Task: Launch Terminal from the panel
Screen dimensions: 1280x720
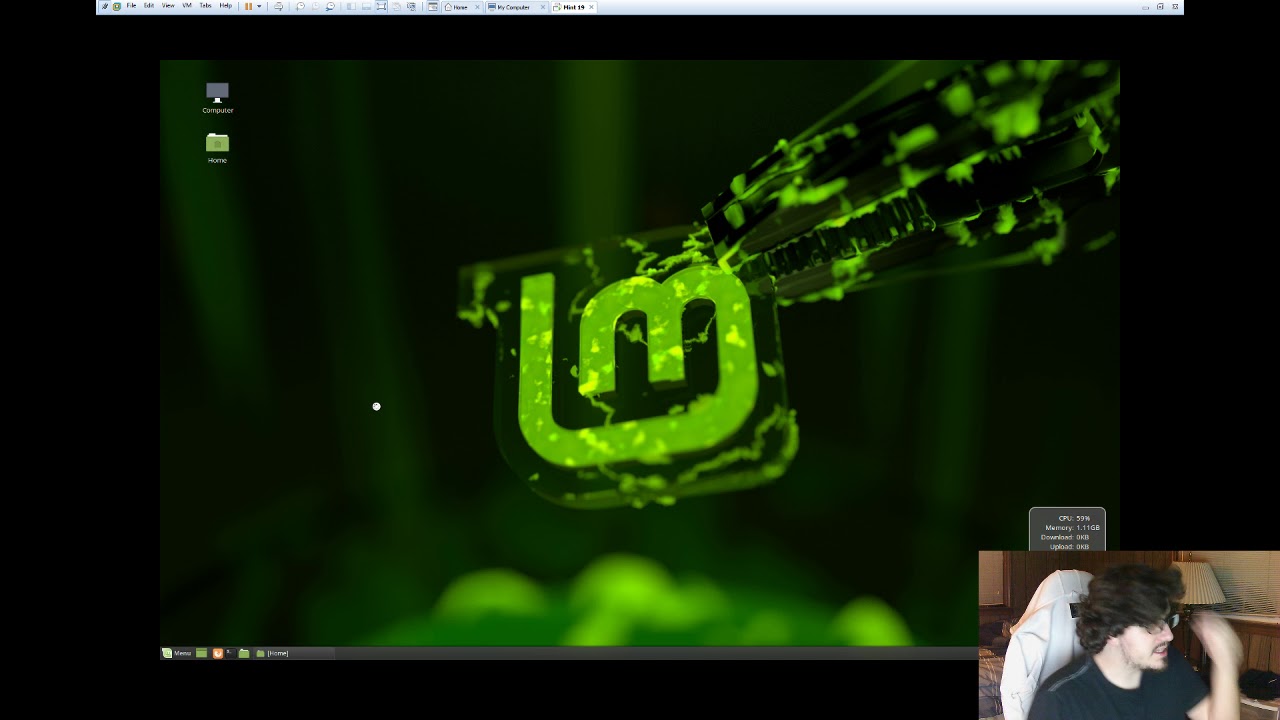Action: pyautogui.click(x=231, y=653)
